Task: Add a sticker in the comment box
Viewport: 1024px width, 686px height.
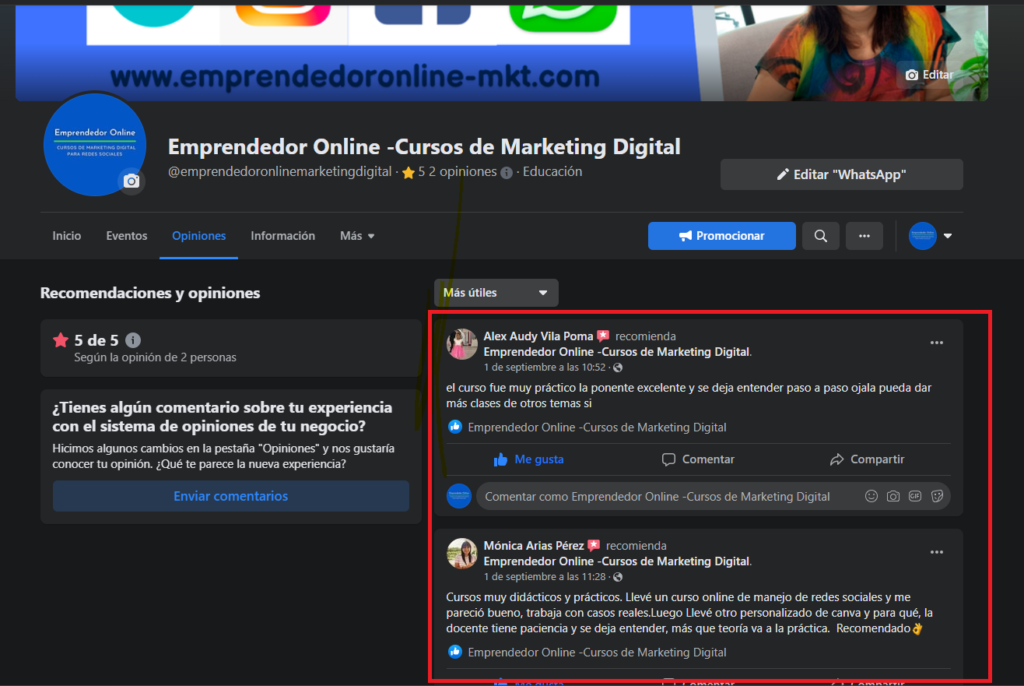Action: click(x=937, y=496)
